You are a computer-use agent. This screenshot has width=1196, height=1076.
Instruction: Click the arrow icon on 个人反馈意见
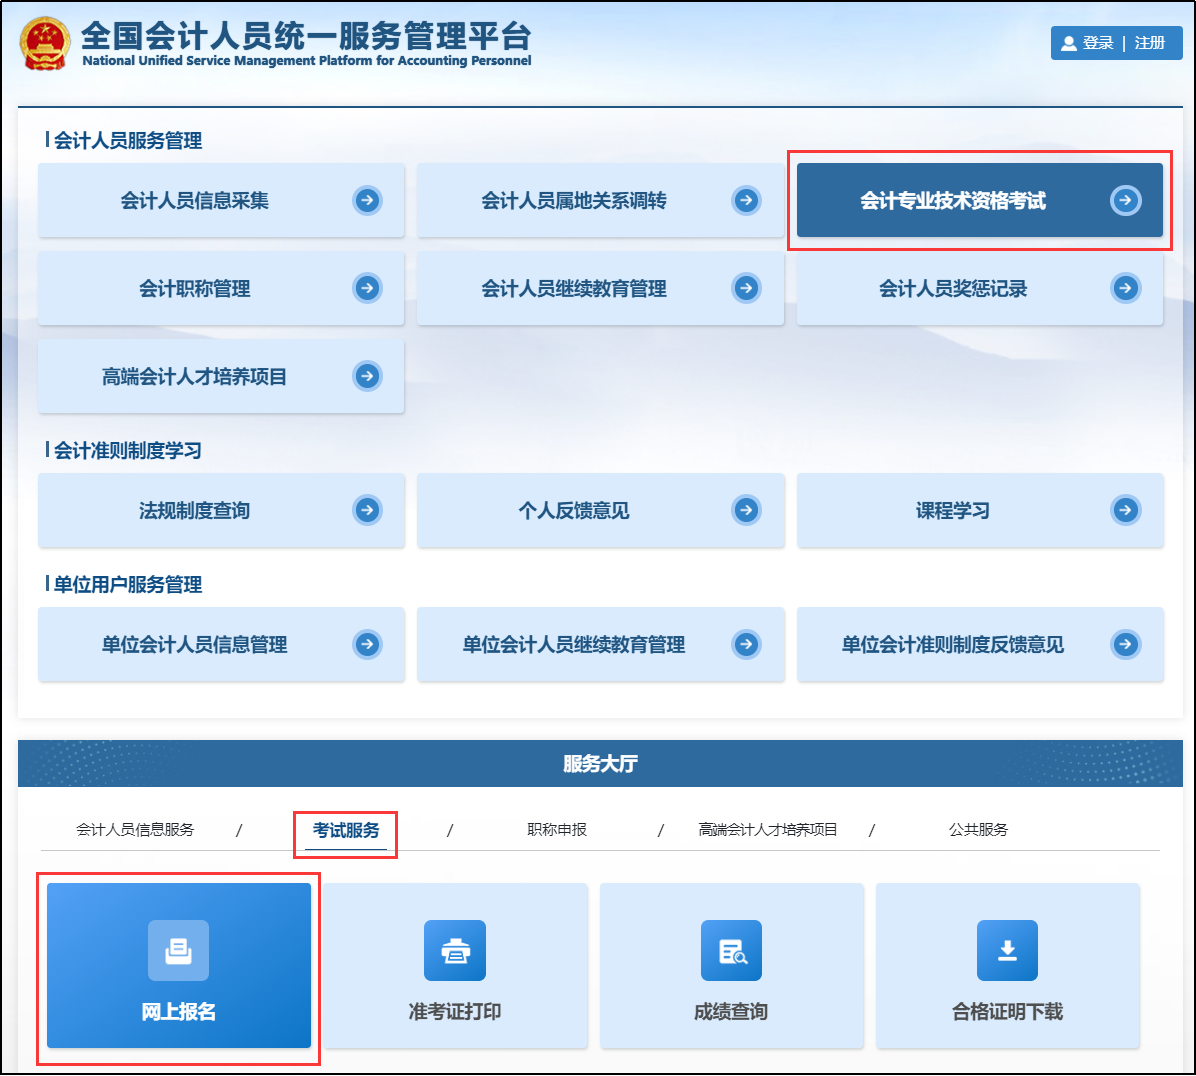(x=746, y=510)
